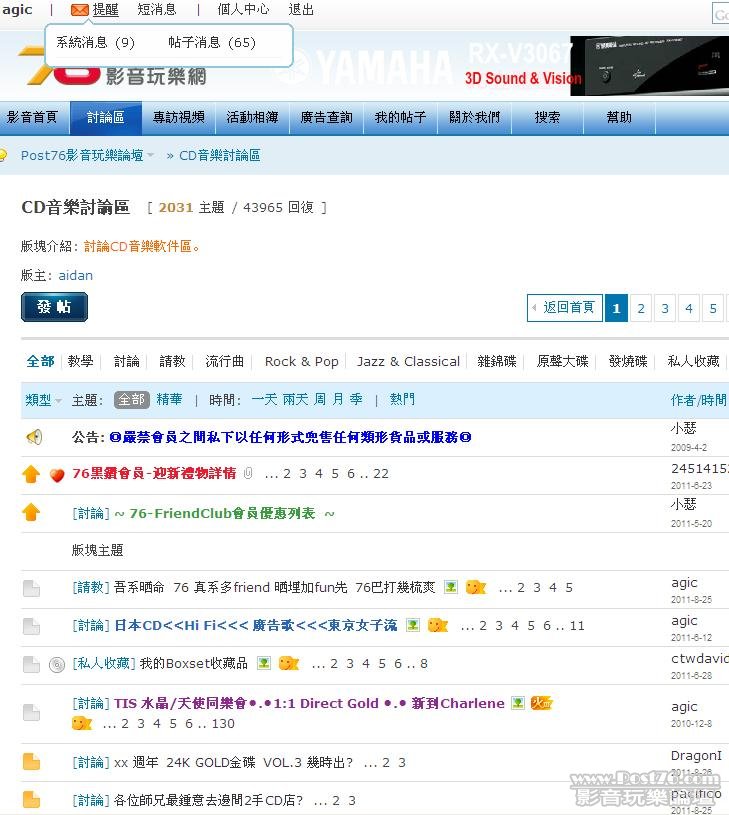Open 系統消息 (9) notifications

pyautogui.click(x=96, y=43)
